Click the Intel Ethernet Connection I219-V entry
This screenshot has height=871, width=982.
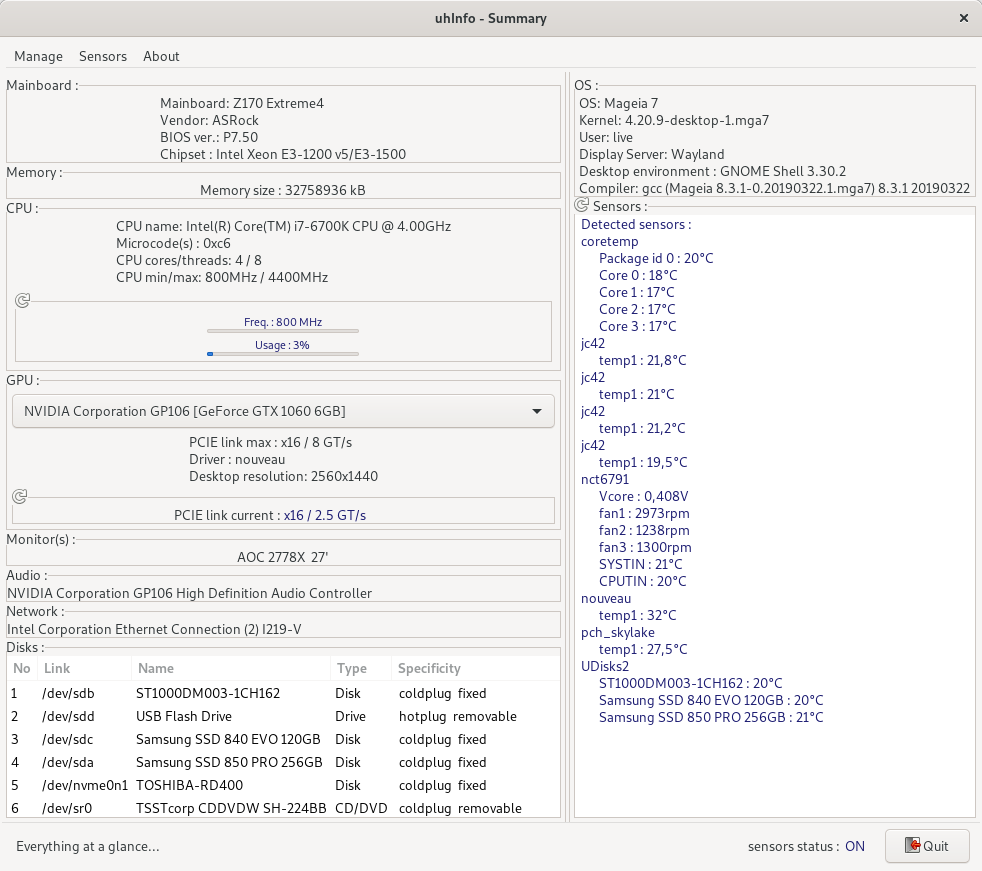point(154,629)
